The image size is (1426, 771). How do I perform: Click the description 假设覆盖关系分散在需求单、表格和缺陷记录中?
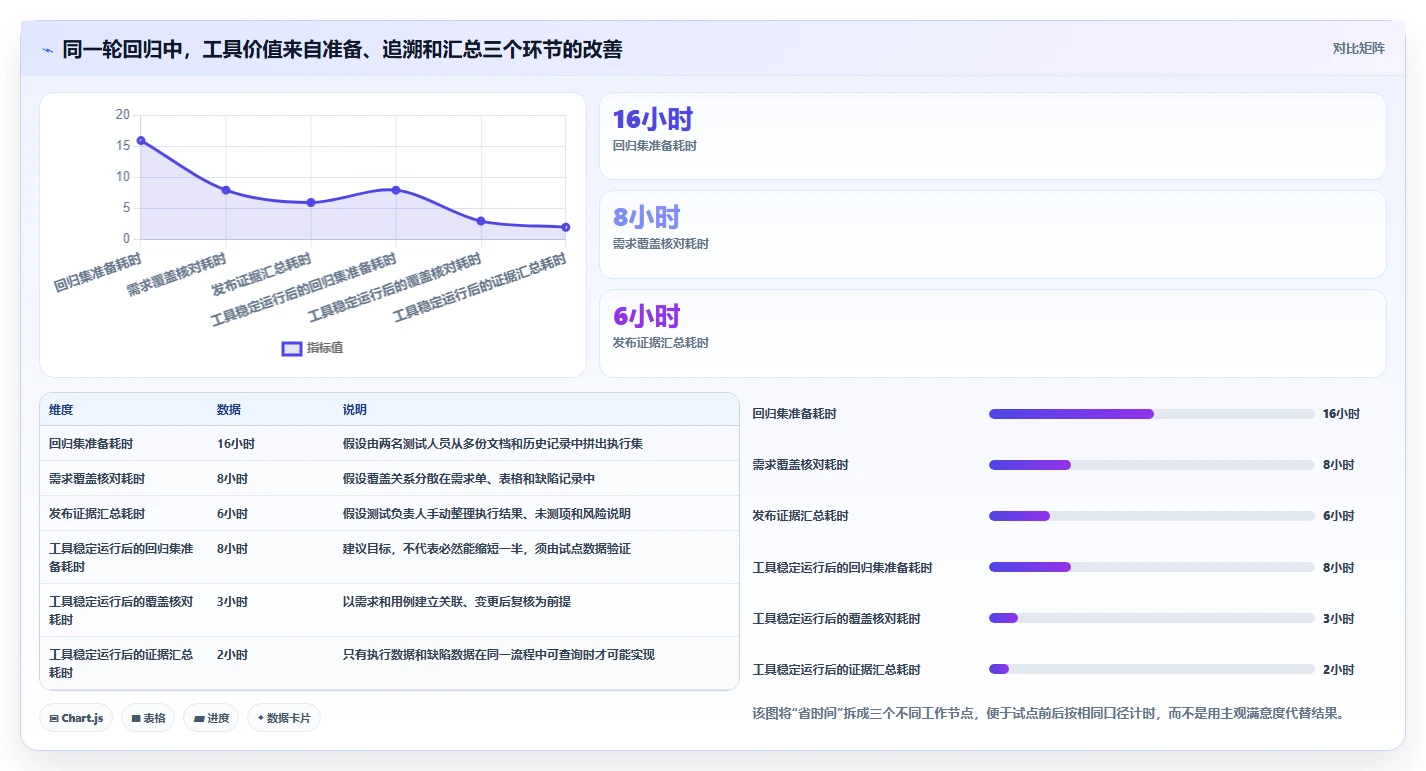[469, 479]
